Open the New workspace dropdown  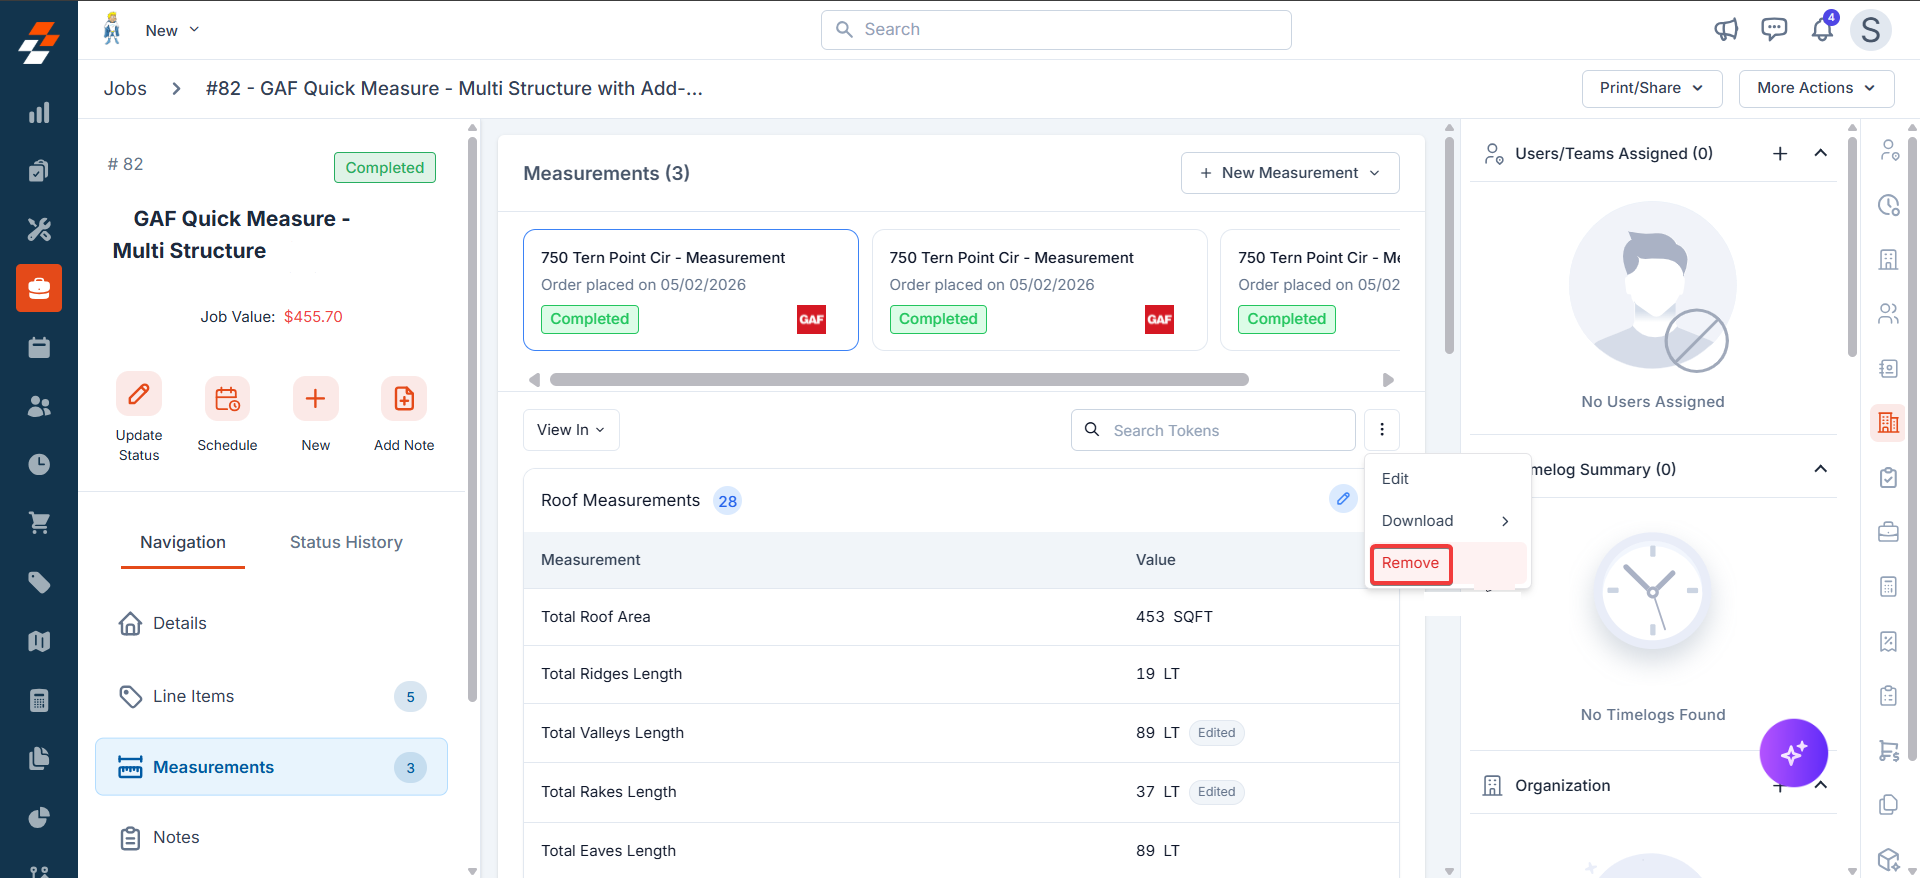172,30
